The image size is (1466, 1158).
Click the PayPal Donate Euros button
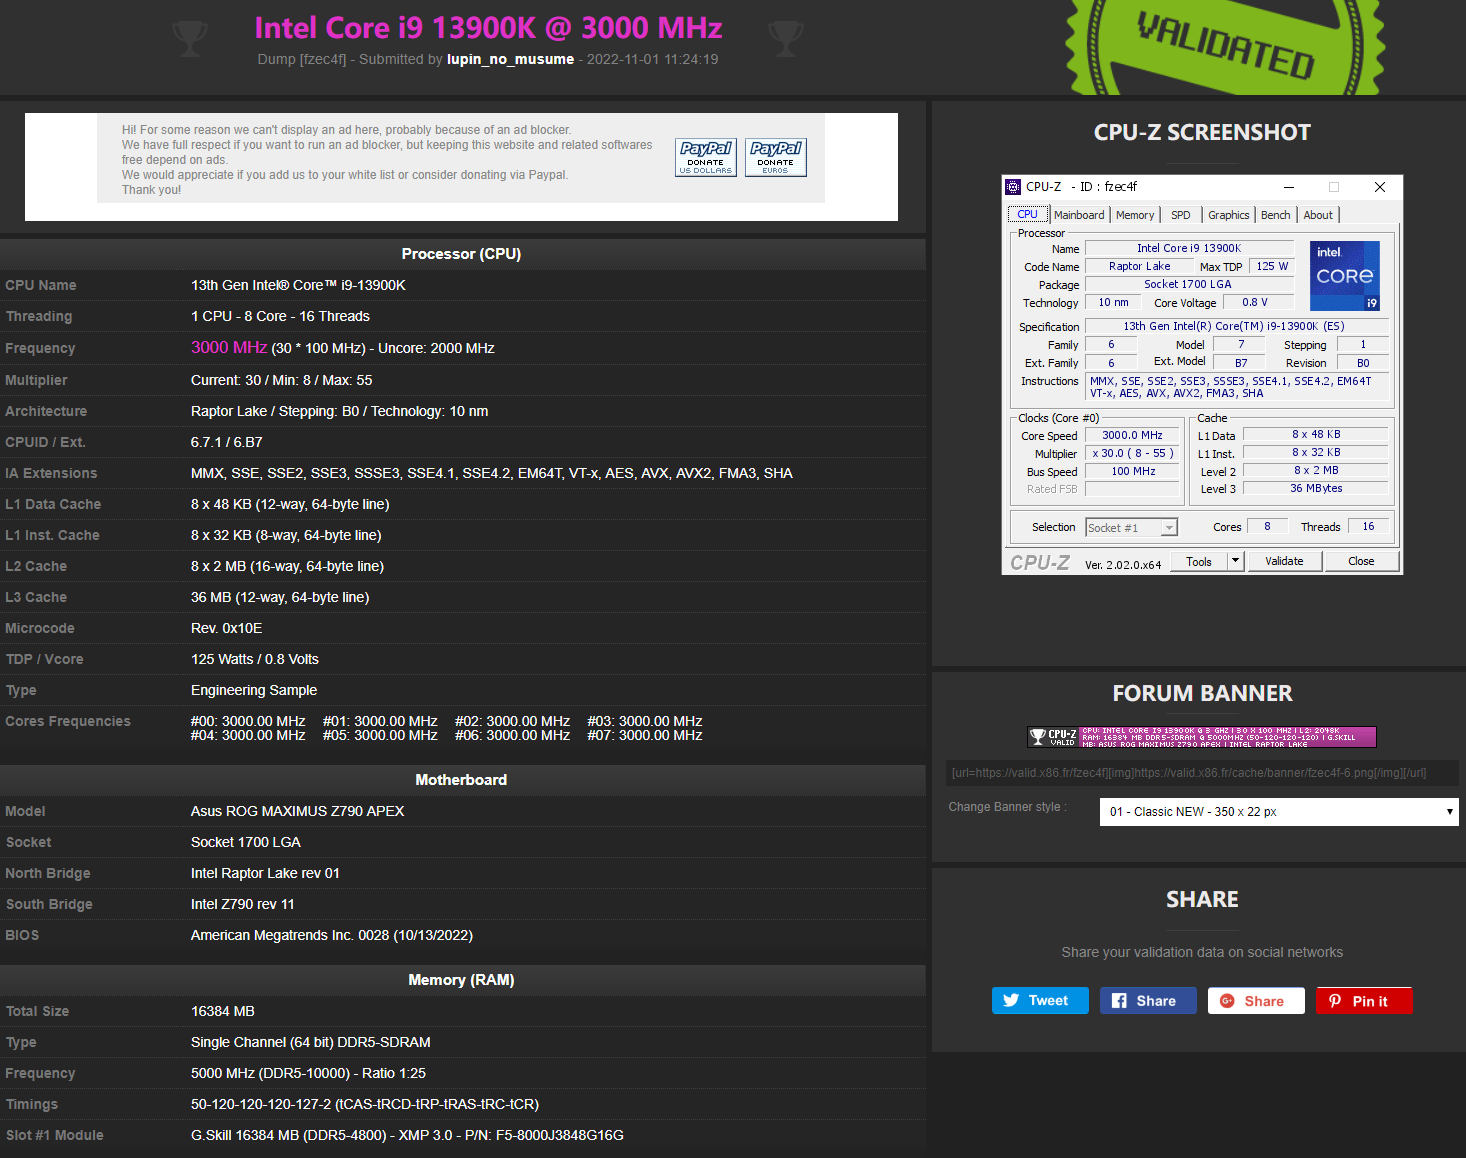click(775, 157)
